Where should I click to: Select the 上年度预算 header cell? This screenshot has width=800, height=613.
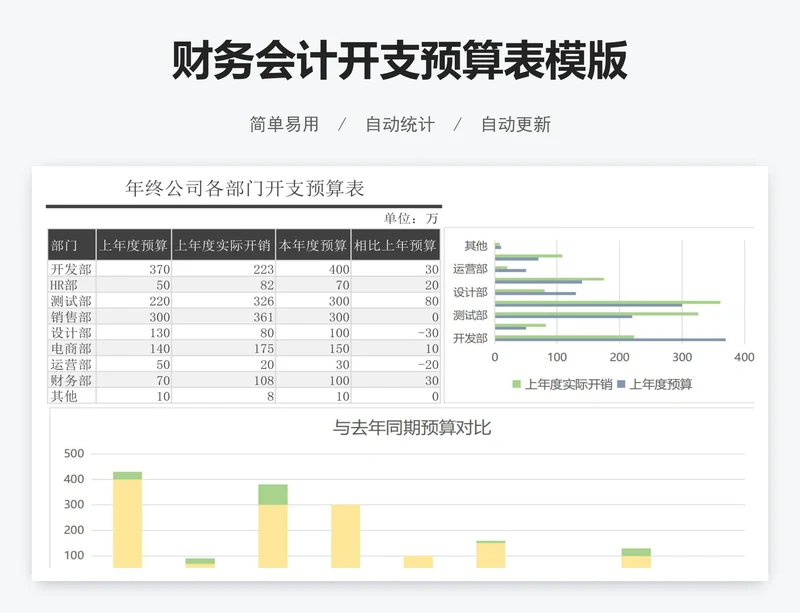134,245
